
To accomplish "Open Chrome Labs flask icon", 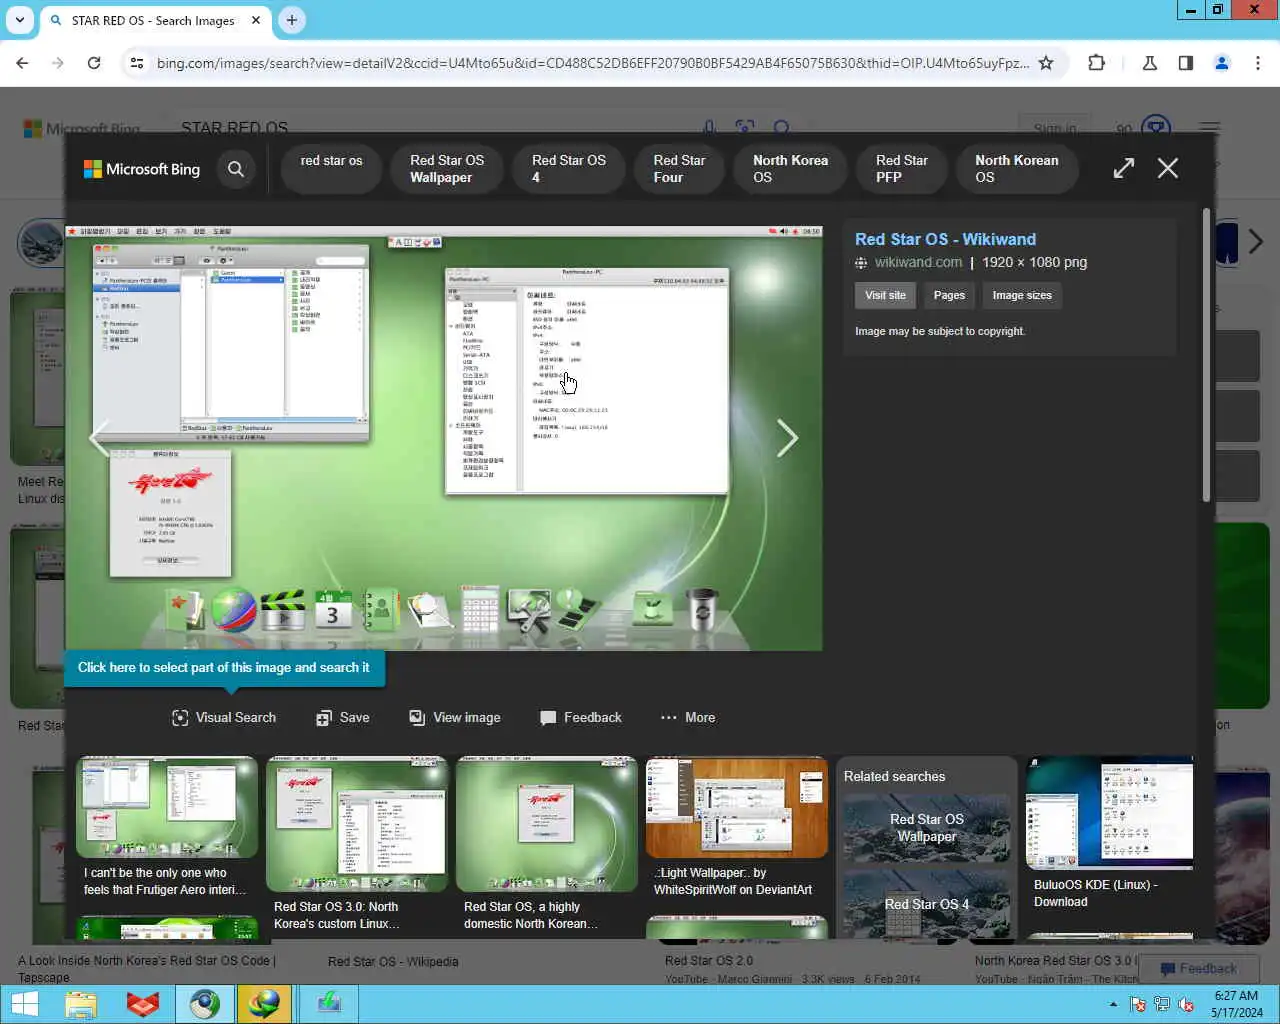I will (1150, 63).
